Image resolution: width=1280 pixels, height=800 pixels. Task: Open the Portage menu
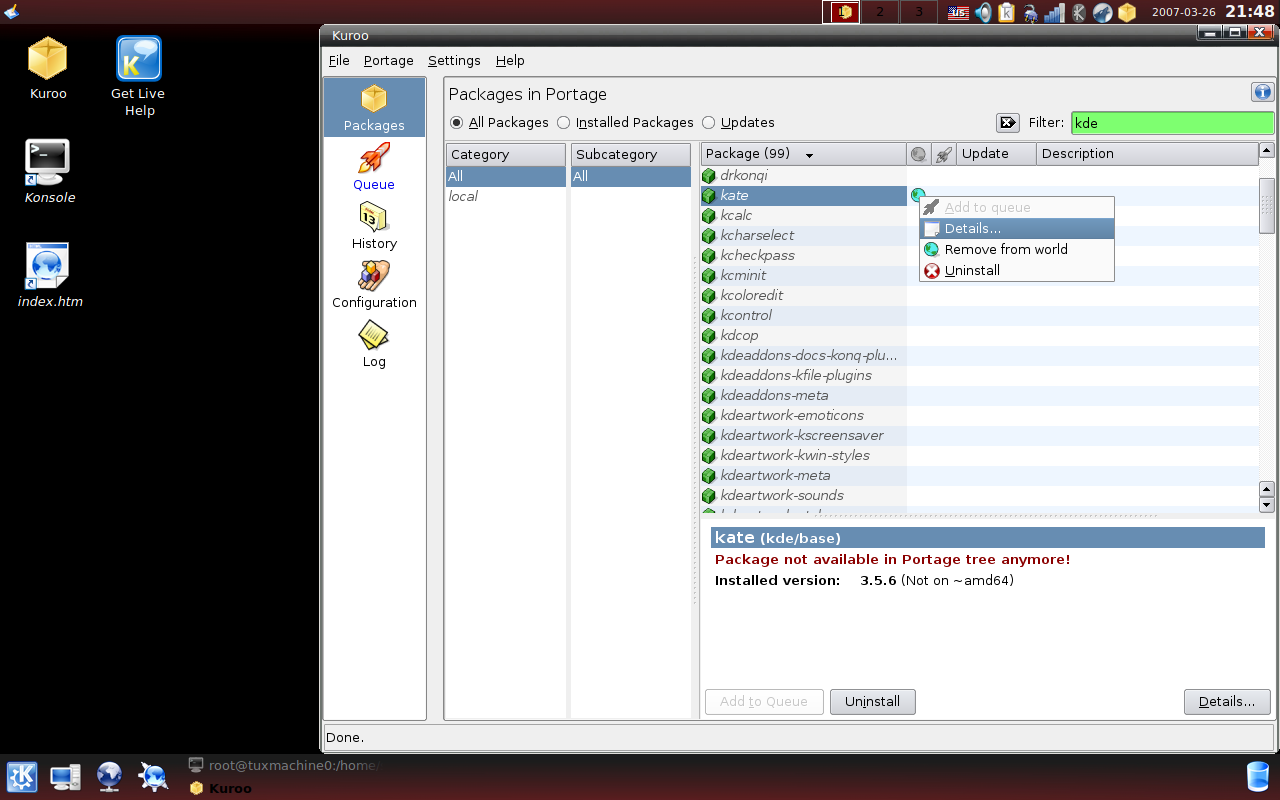pyautogui.click(x=388, y=60)
